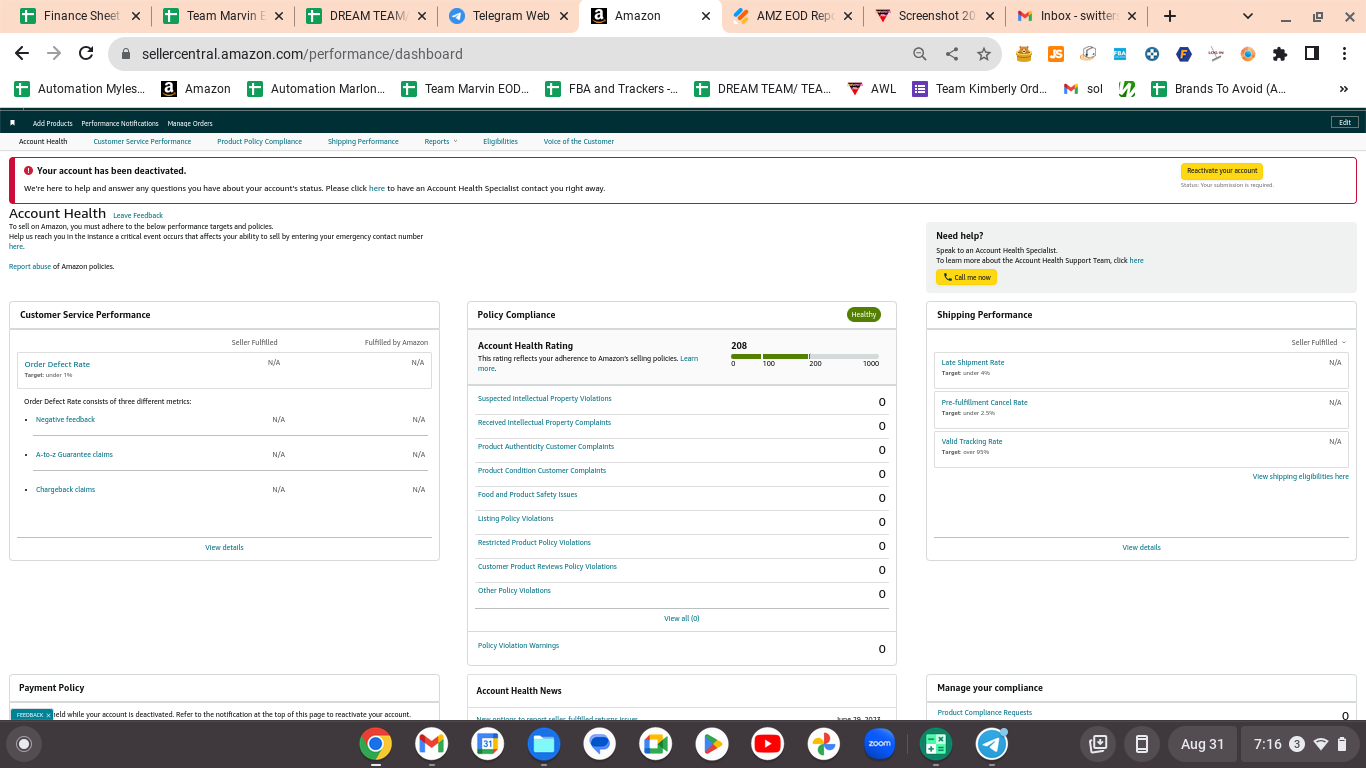Open Telegram from the shelf
Viewport: 1366px width, 768px height.
point(992,744)
